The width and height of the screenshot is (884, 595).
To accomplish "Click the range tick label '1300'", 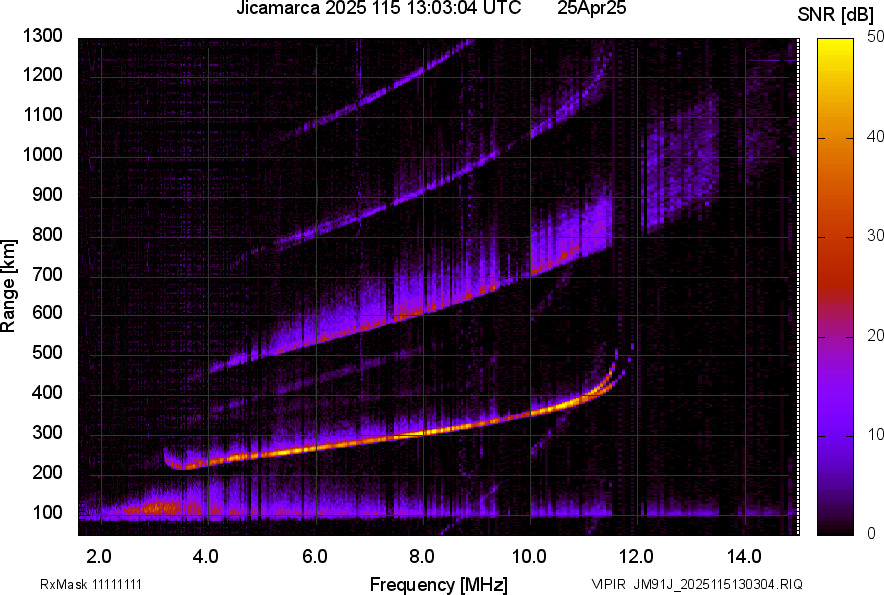I will (x=42, y=36).
